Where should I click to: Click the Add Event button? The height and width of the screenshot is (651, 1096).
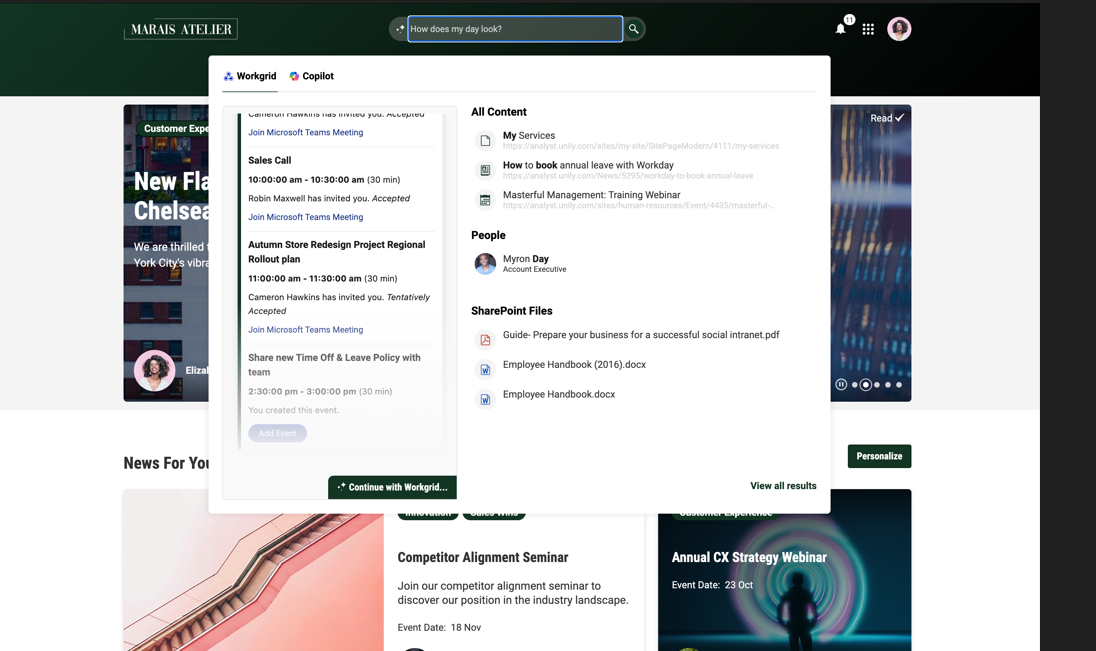point(277,434)
